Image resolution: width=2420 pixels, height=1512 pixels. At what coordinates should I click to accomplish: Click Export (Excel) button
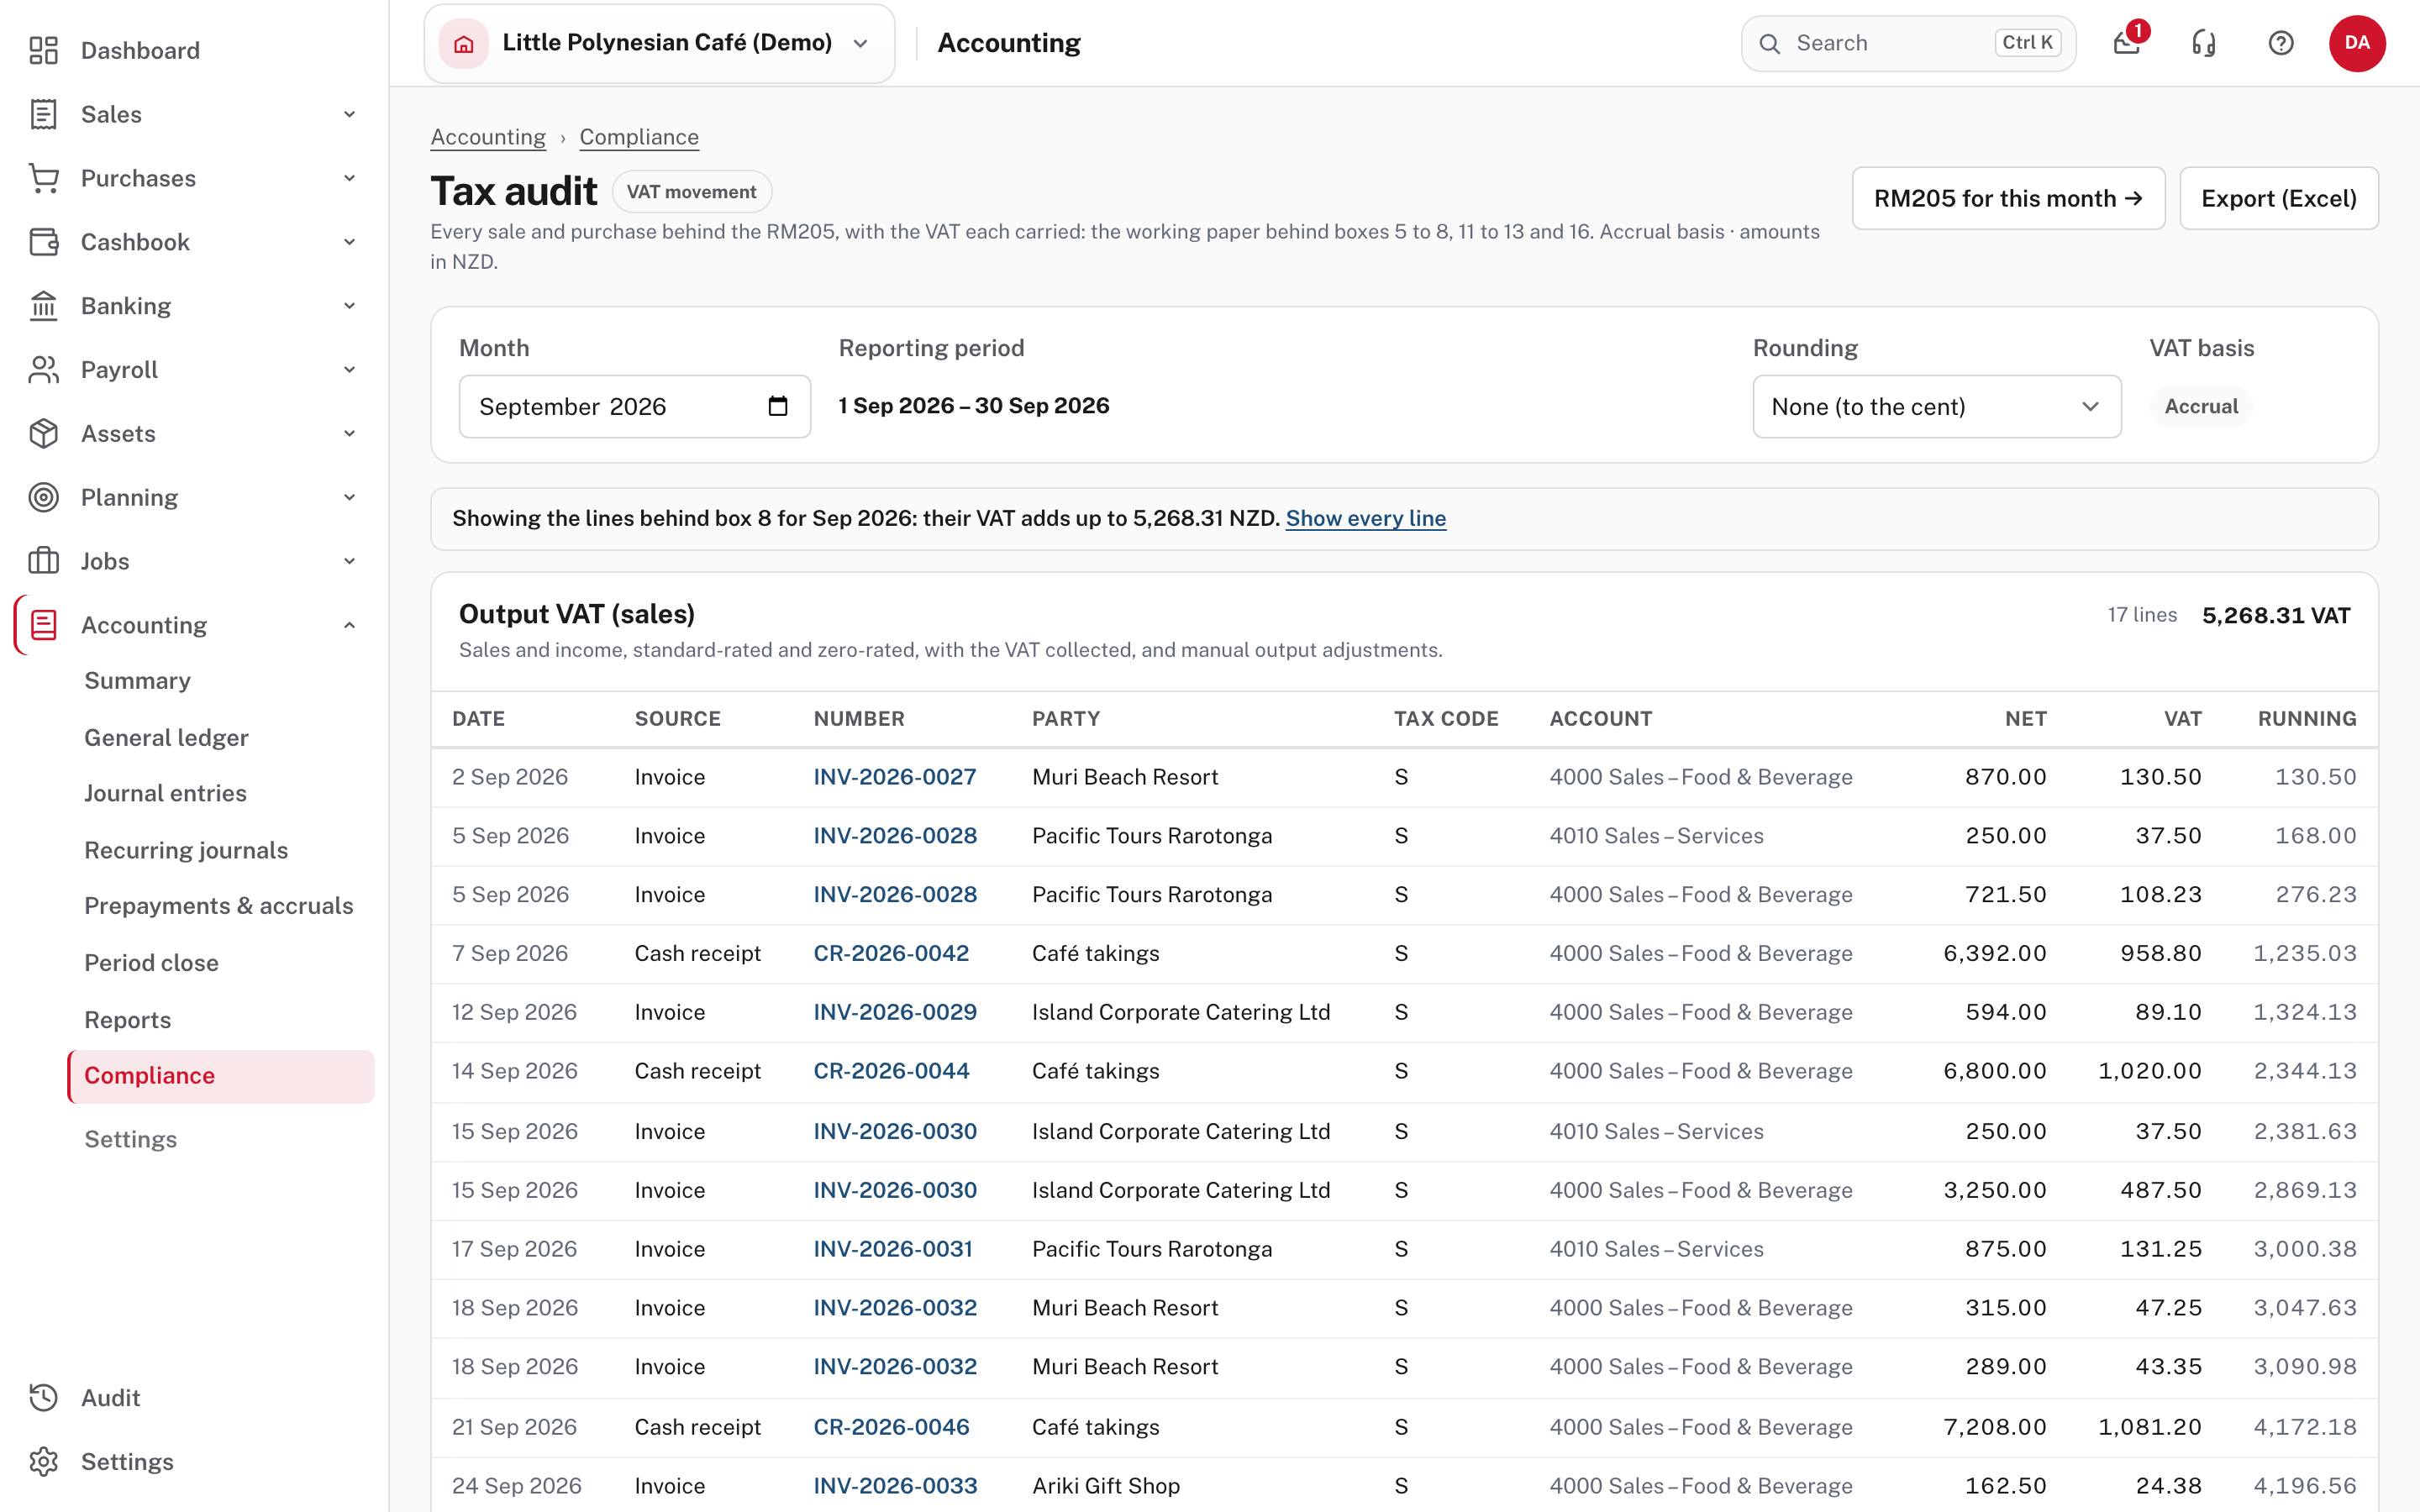2279,198
